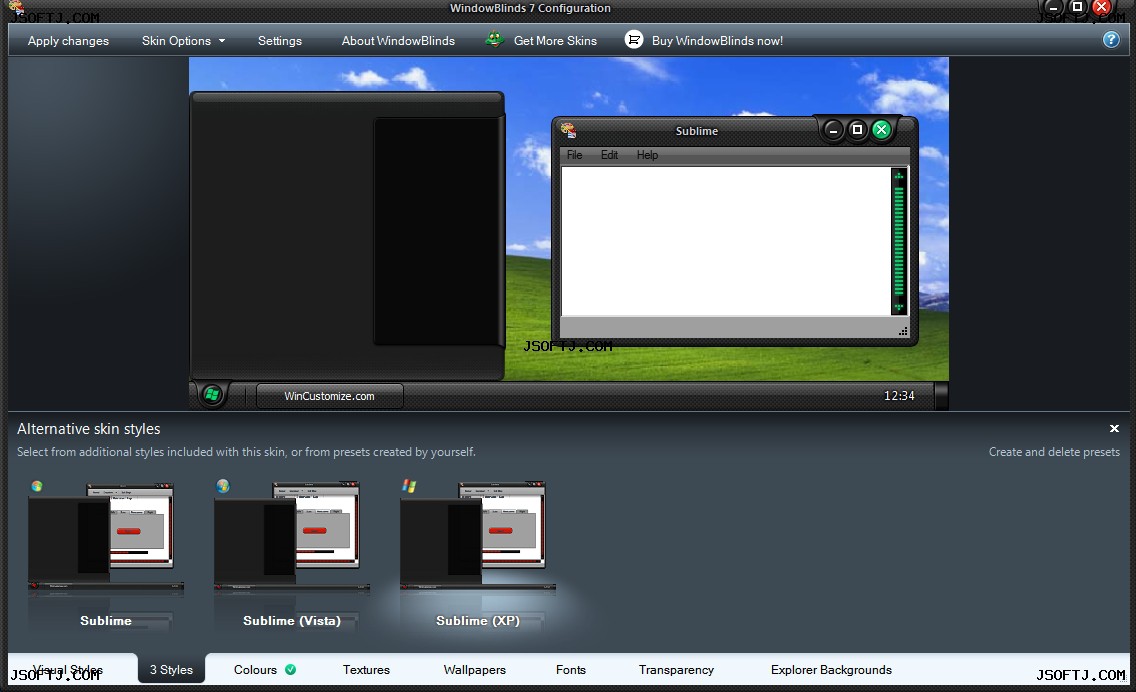
Task: Click WinCustomize.com taskbar button in preview
Action: point(330,396)
